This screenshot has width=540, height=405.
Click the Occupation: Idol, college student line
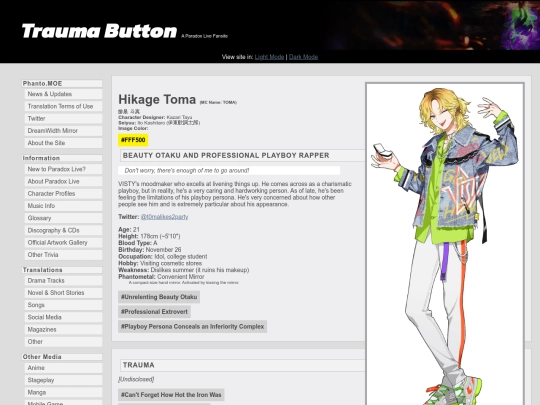coord(163,257)
